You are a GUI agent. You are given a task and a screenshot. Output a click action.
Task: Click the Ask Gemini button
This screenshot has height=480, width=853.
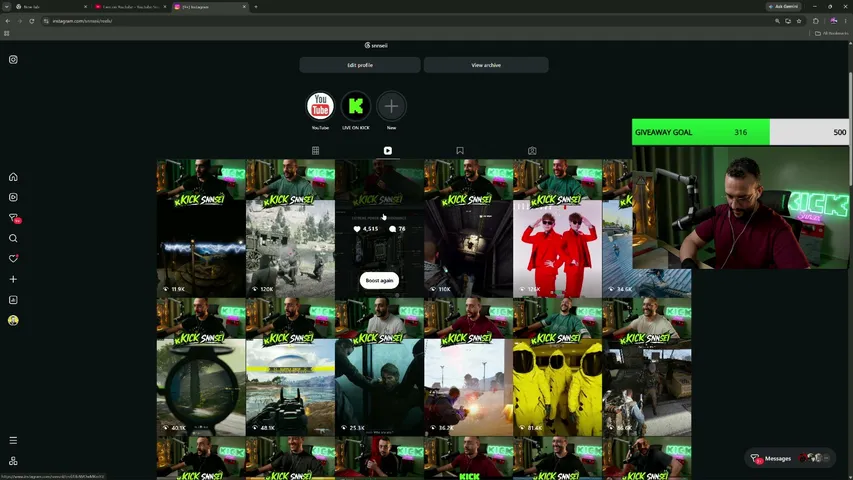pos(783,7)
